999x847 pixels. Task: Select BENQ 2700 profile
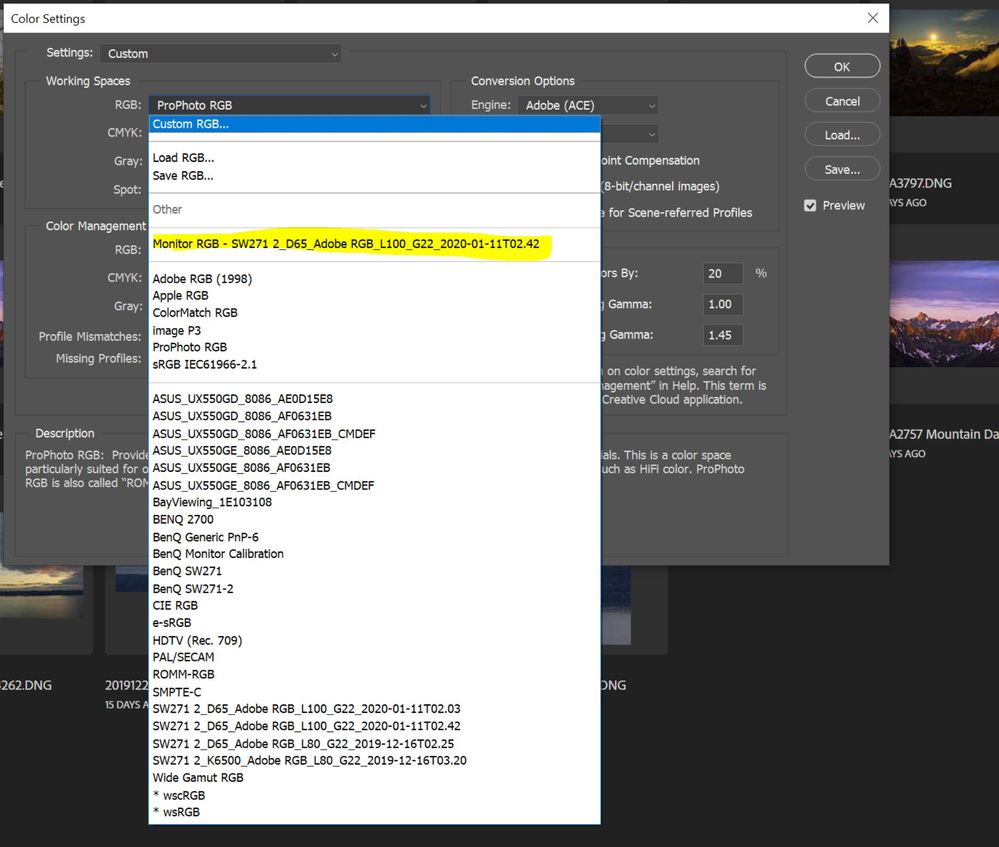click(x=375, y=519)
